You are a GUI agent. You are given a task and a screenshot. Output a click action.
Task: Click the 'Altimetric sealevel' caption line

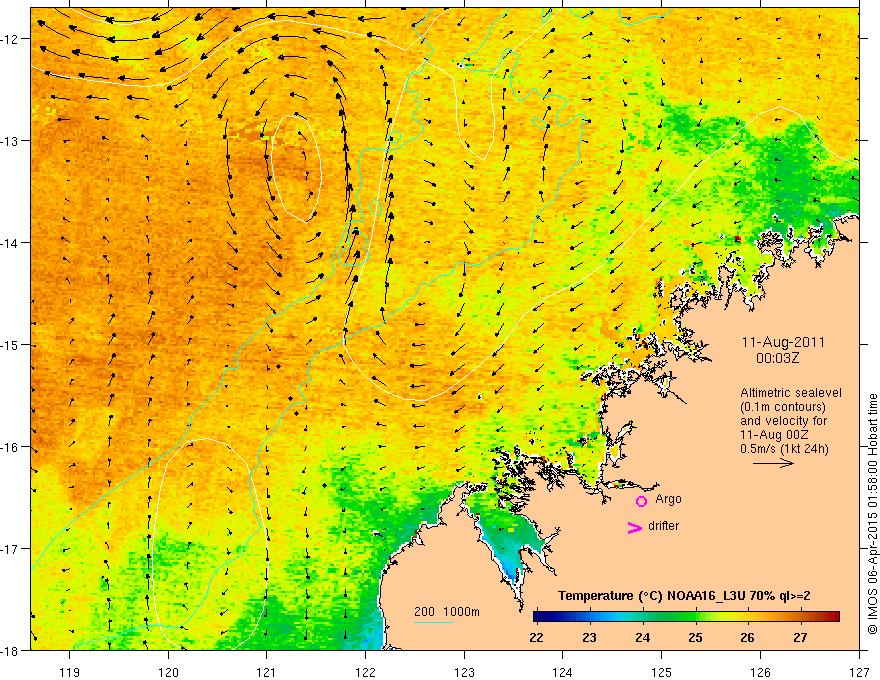(791, 393)
